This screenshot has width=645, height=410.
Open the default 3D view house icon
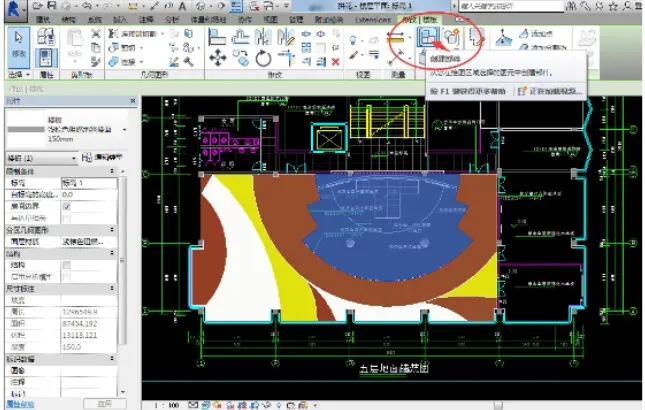(201, 6)
